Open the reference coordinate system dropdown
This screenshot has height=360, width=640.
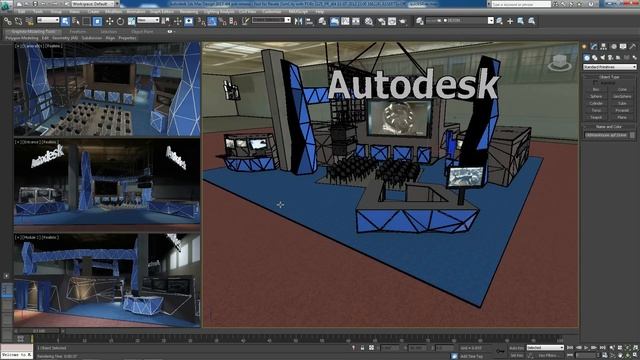click(x=148, y=20)
